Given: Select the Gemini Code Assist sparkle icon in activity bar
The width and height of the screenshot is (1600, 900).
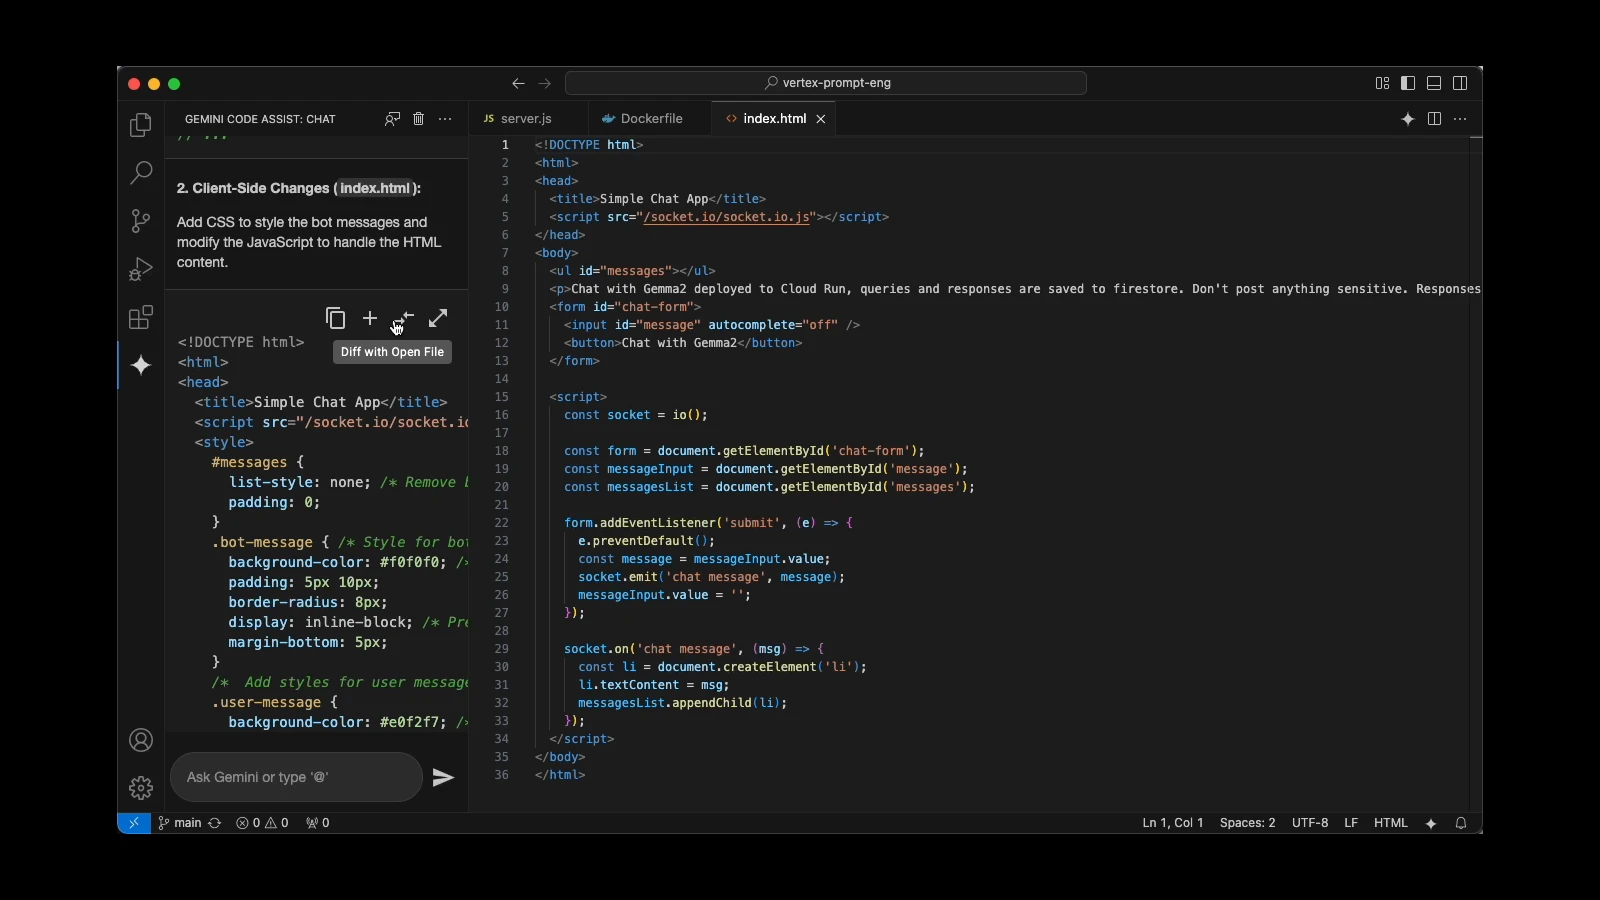Looking at the screenshot, I should pos(141,365).
